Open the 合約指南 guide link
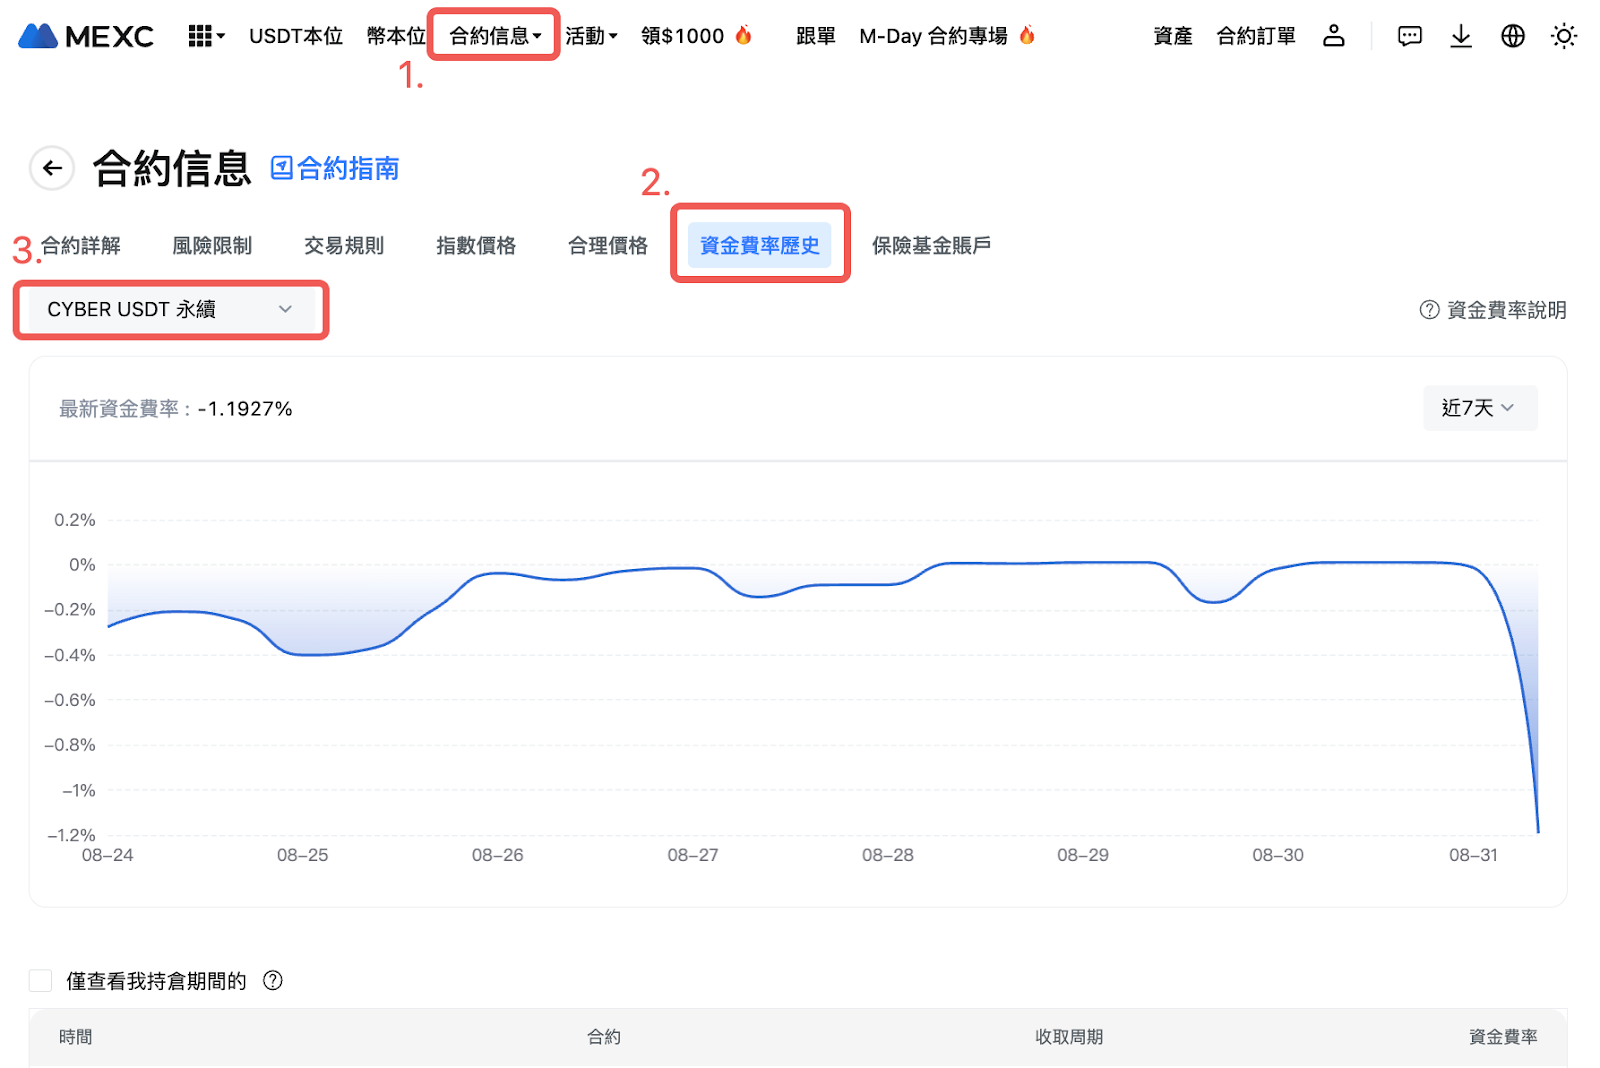 (x=335, y=168)
